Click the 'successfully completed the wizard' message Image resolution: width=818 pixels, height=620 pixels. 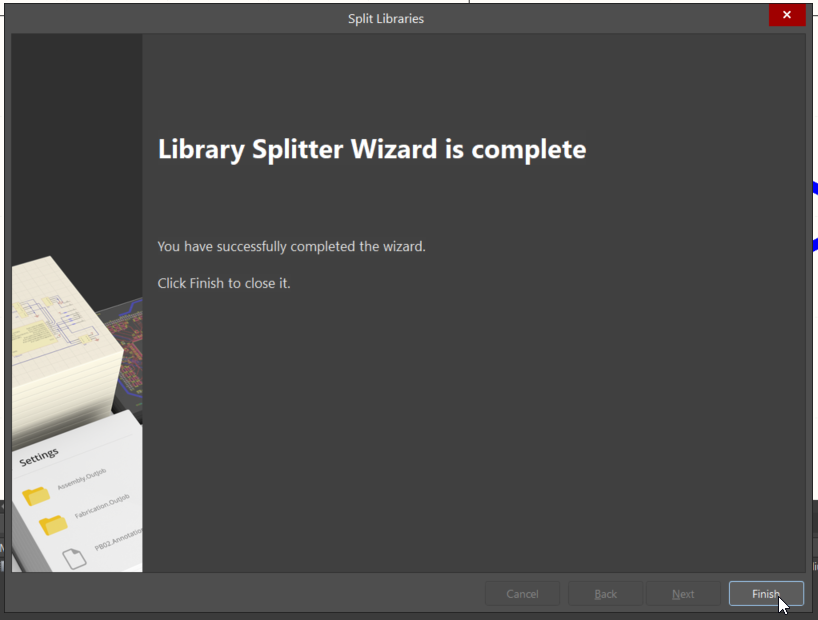click(291, 246)
